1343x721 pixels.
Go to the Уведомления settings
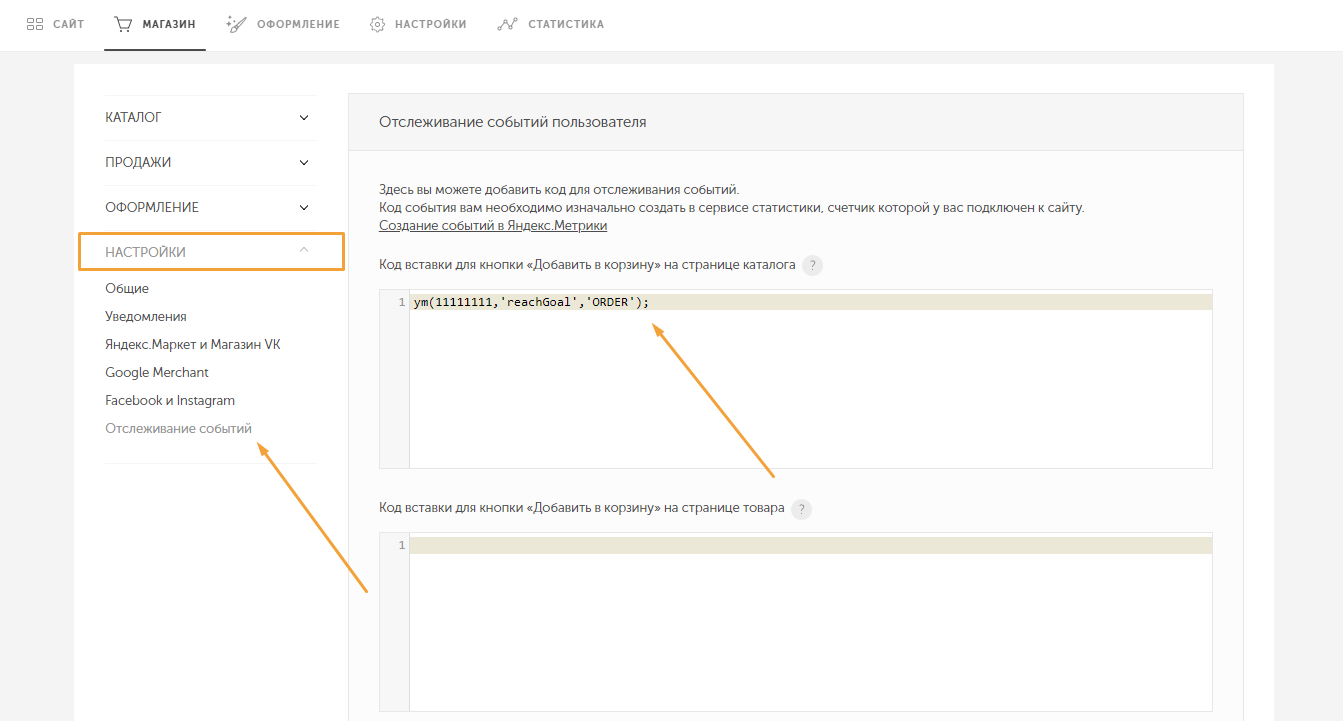[146, 316]
